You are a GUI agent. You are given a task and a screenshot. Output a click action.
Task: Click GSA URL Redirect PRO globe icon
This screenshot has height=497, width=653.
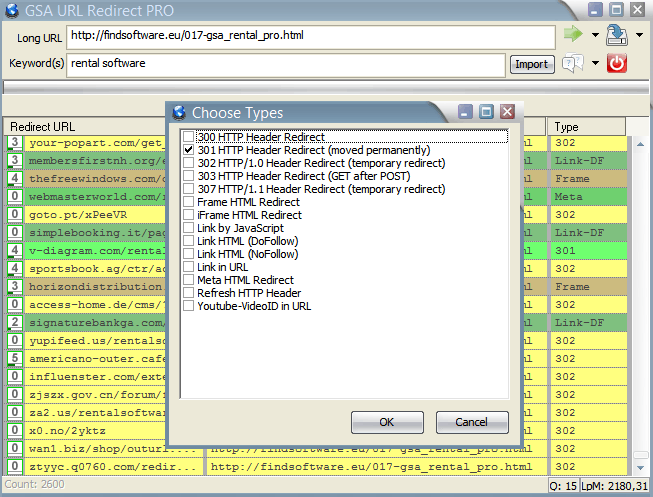point(12,10)
